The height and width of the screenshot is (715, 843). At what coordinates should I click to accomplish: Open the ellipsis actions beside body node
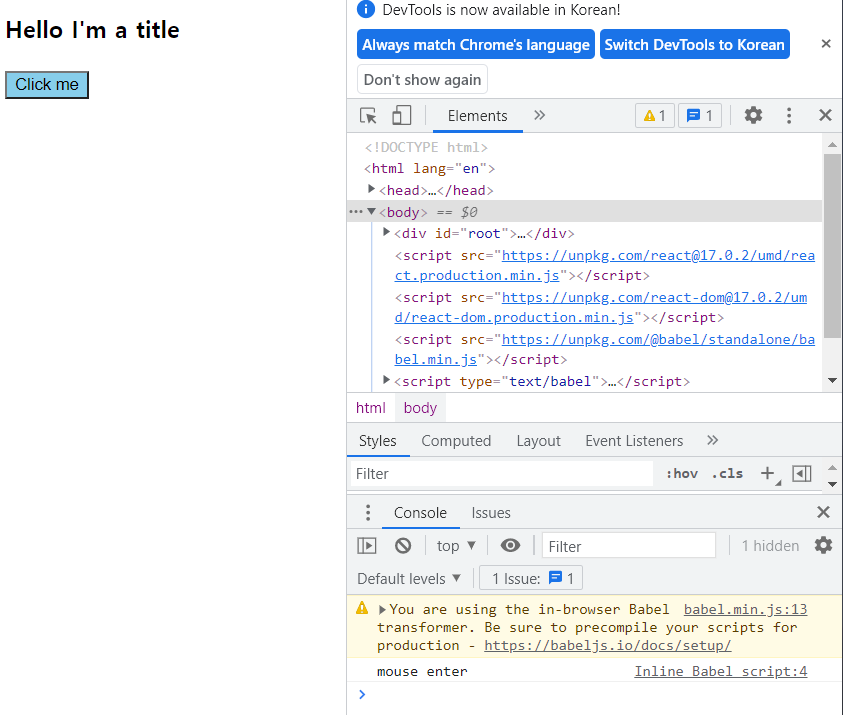(x=355, y=212)
